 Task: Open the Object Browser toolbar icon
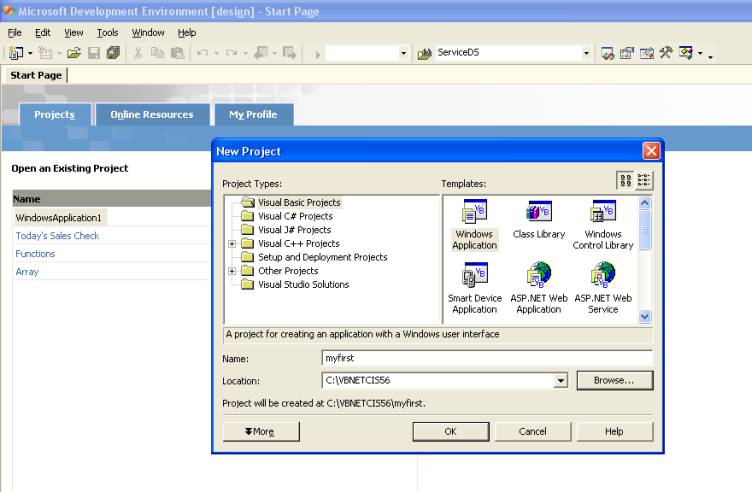coord(646,53)
